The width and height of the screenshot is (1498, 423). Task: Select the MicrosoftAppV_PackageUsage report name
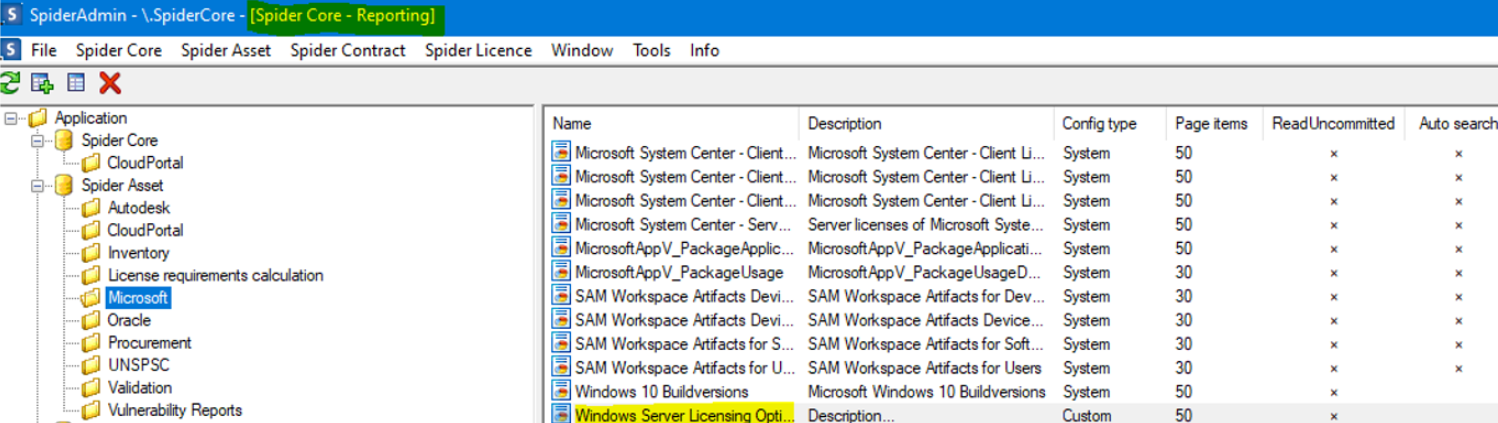point(679,272)
